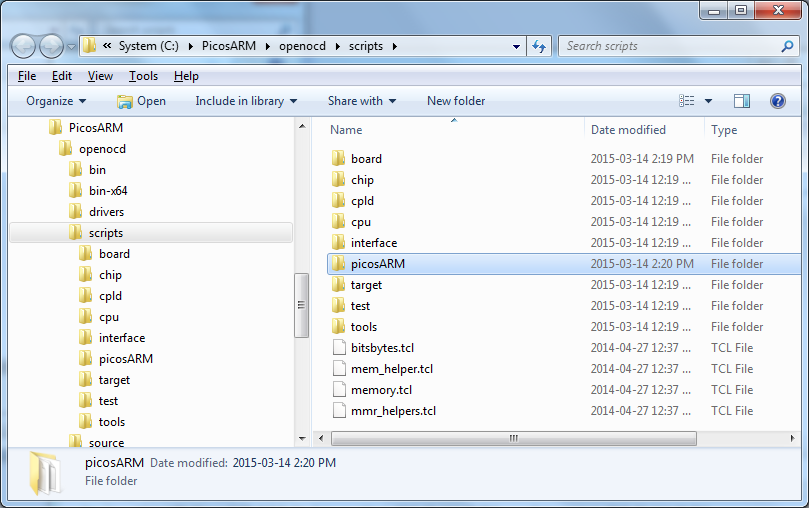Select the target folder icon in file list
Viewport: 809px width, 508px height.
[339, 285]
